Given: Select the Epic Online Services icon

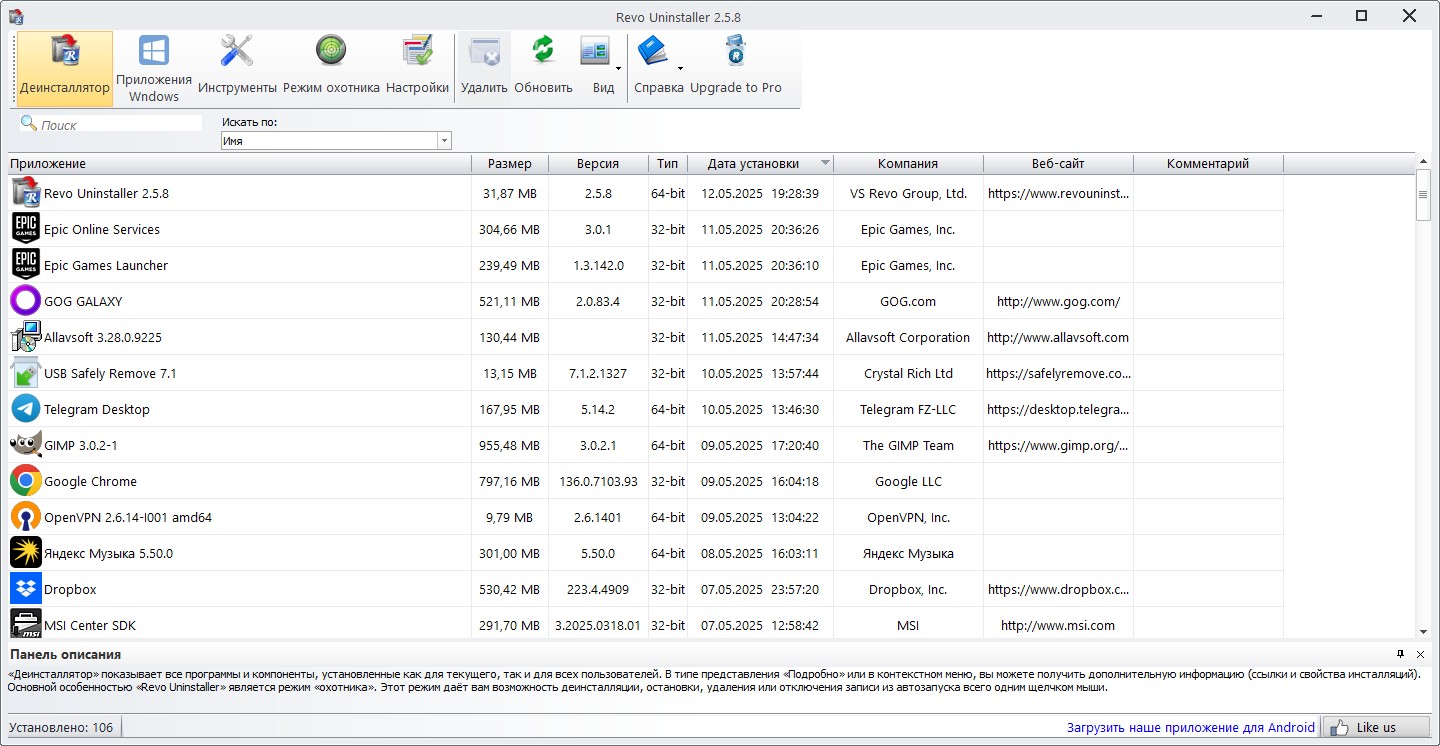Looking at the screenshot, I should 26,229.
